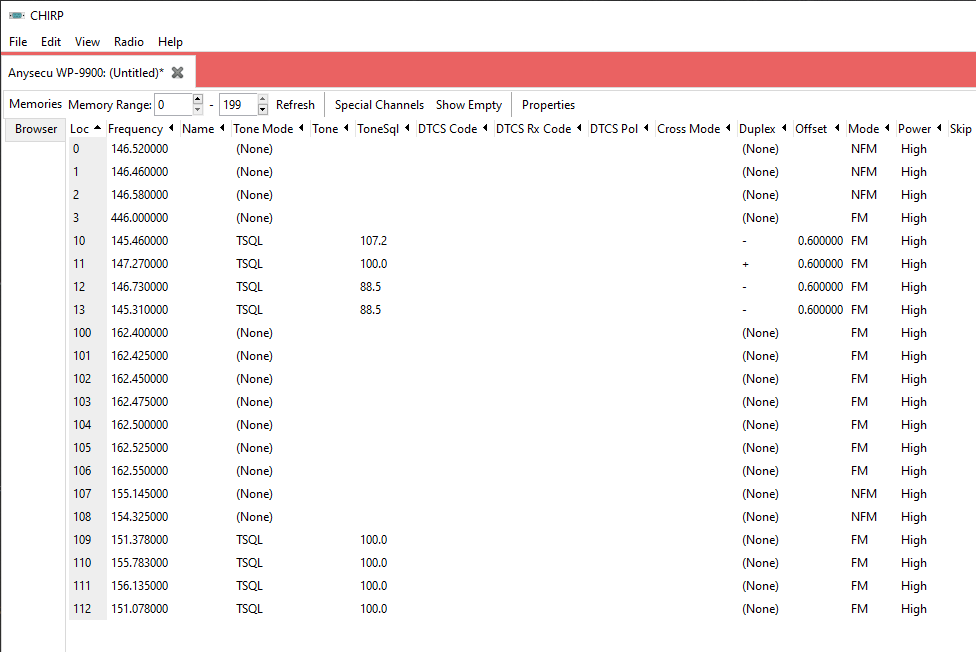This screenshot has width=976, height=652.
Task: Sort by the Tone column header
Action: 331,129
